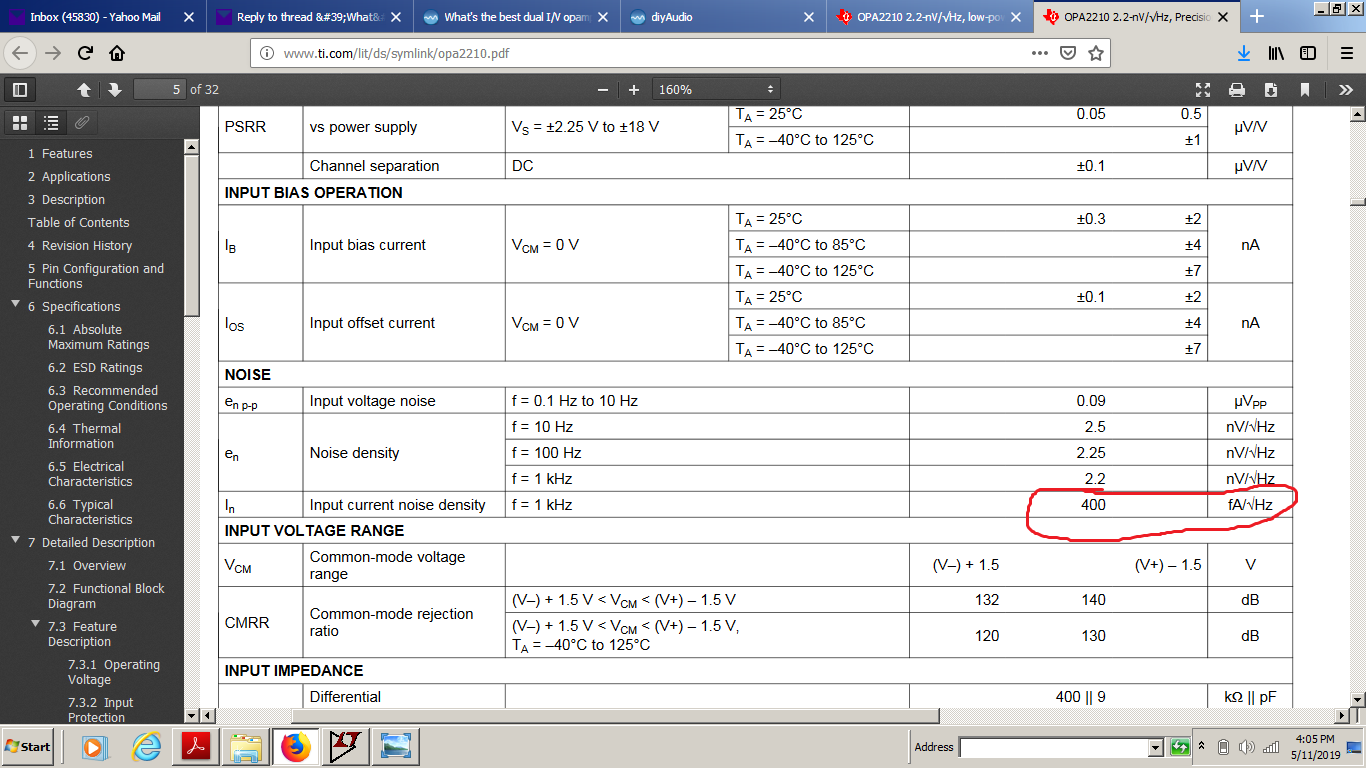Open PDF viewer tools menu

click(1345, 89)
